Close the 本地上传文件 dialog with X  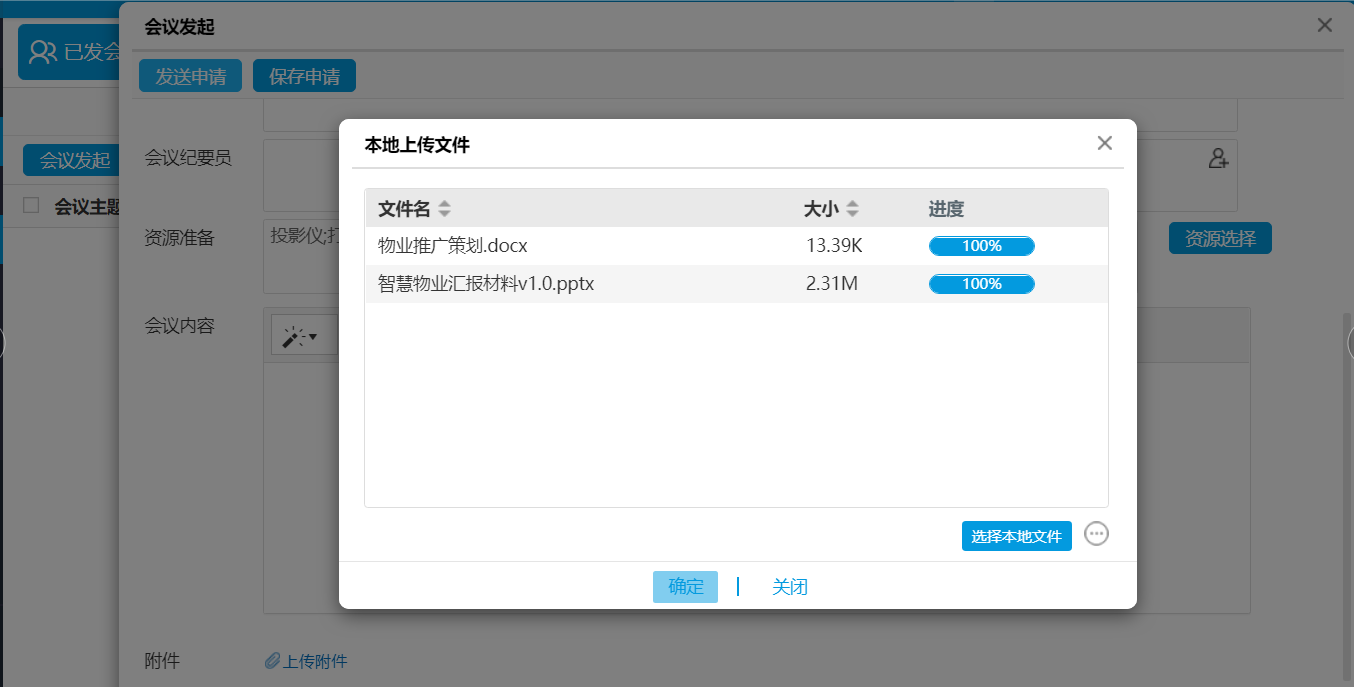point(1104,143)
